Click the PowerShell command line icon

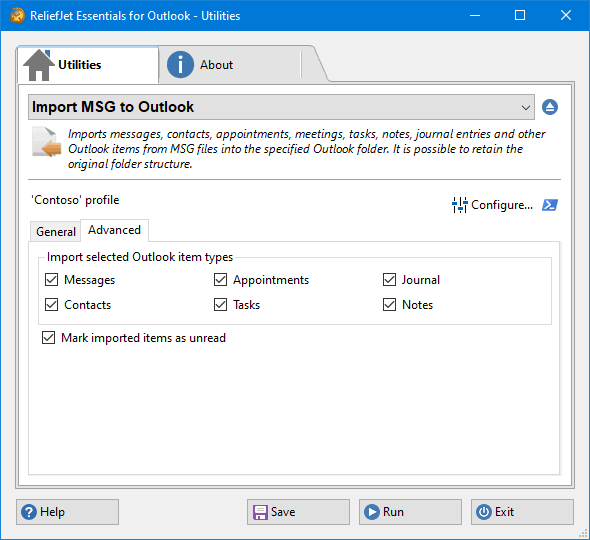(550, 205)
